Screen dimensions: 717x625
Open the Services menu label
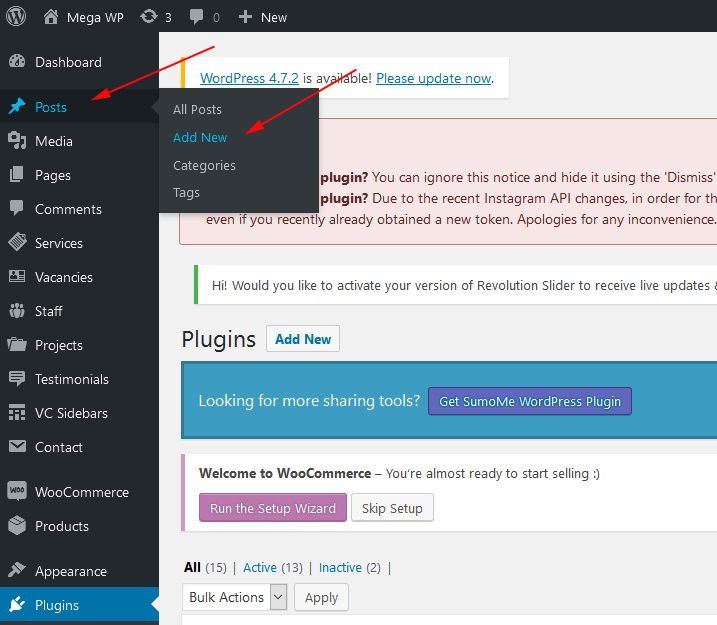tap(59, 243)
